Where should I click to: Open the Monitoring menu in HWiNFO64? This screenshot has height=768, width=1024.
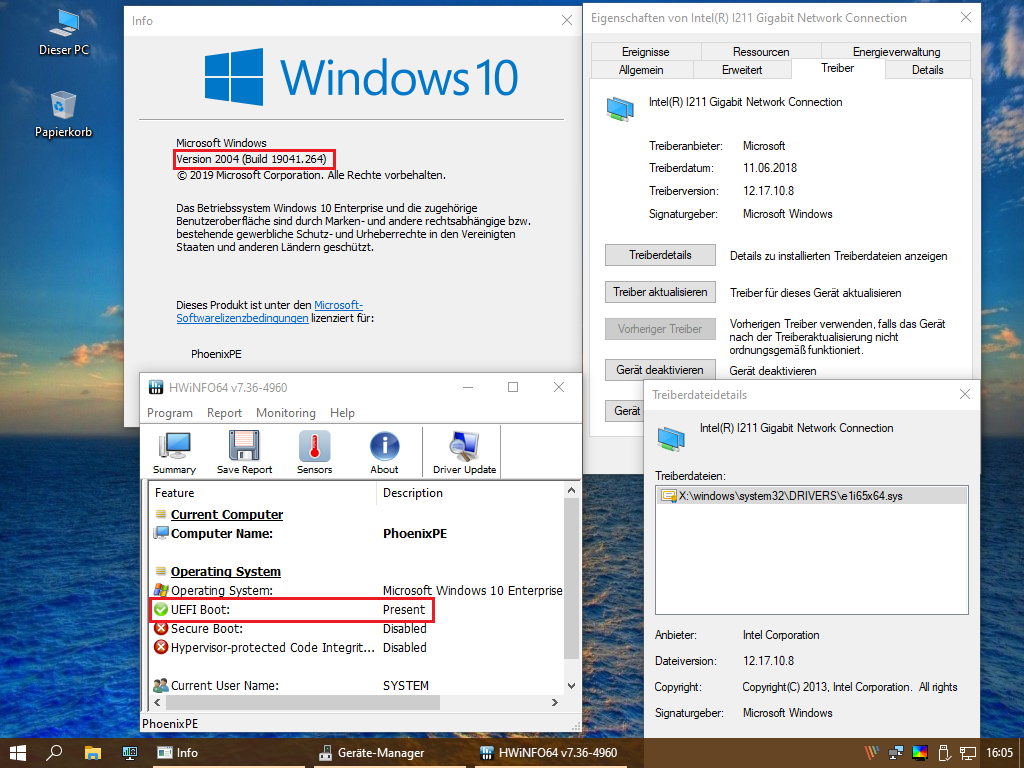point(286,412)
